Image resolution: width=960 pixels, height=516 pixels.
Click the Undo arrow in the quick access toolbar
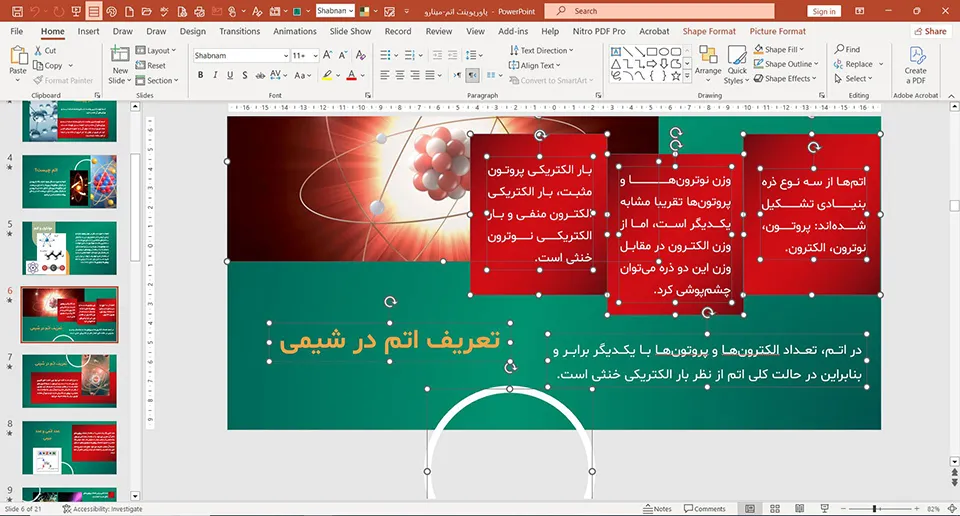tap(35, 11)
